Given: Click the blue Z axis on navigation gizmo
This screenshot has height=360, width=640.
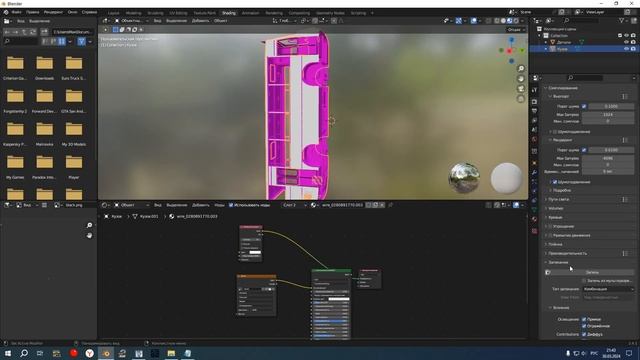Looking at the screenshot, I should coord(511,40).
